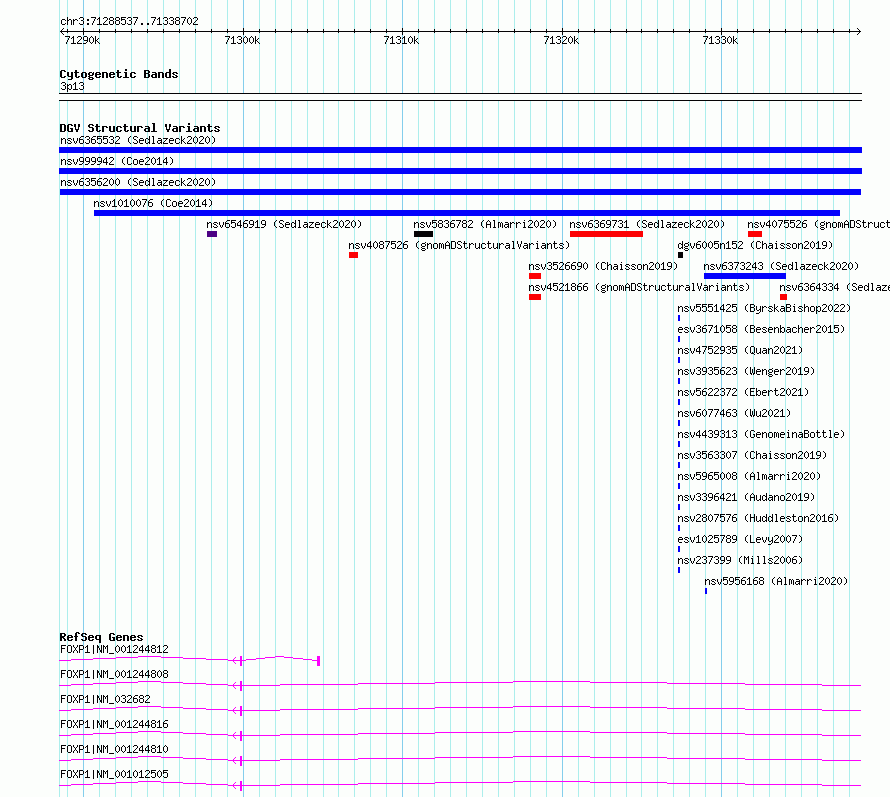Select the 3p13 cytogenetic band label
The width and height of the screenshot is (890, 797).
tap(72, 87)
